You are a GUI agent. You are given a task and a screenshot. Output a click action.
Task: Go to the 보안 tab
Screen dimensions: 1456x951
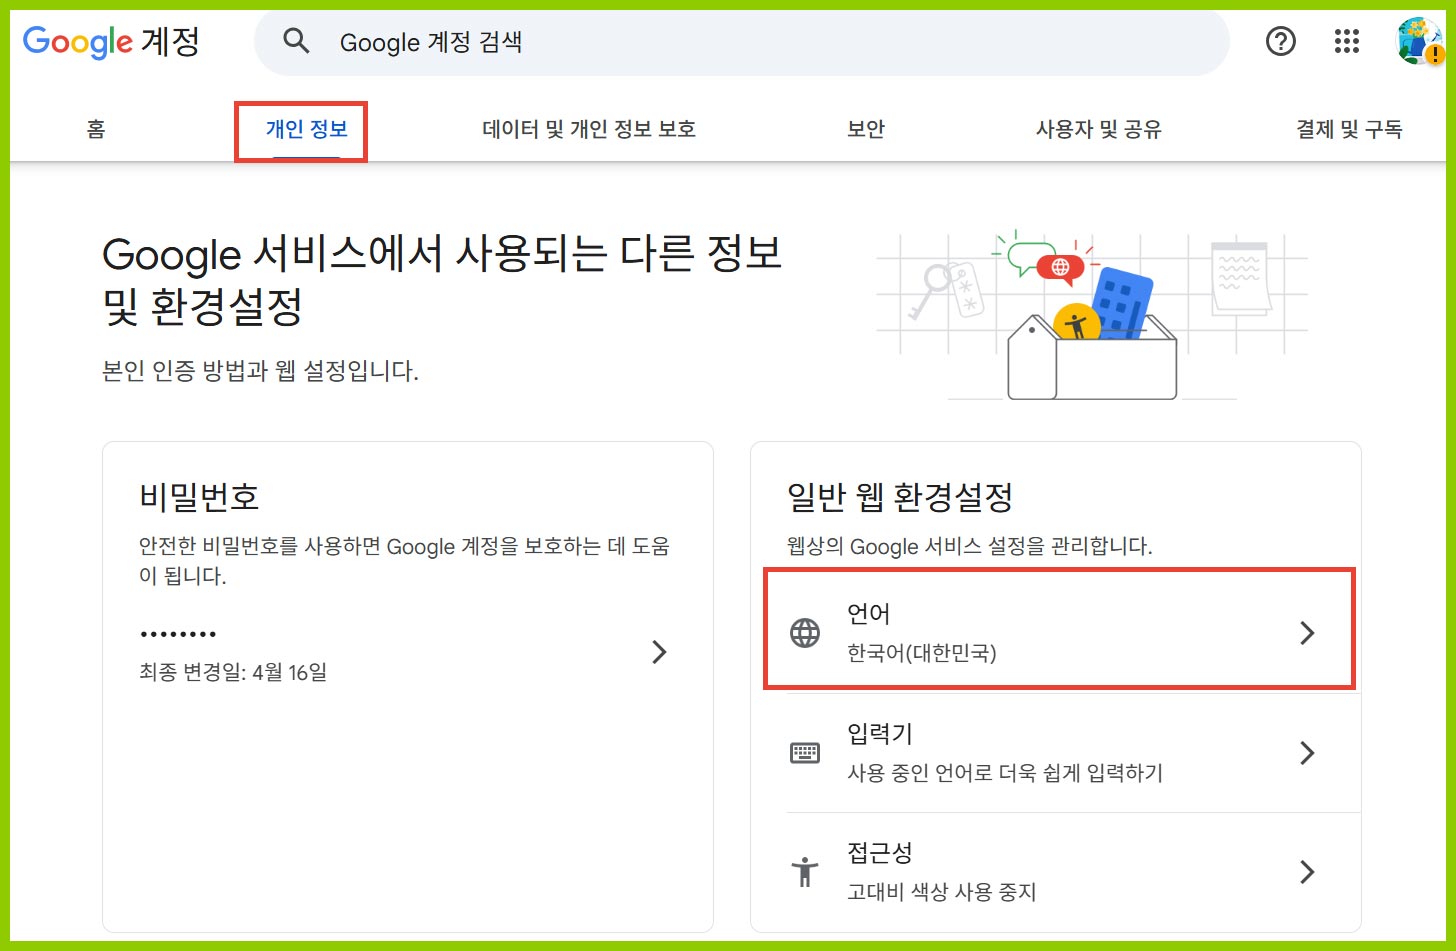point(866,129)
